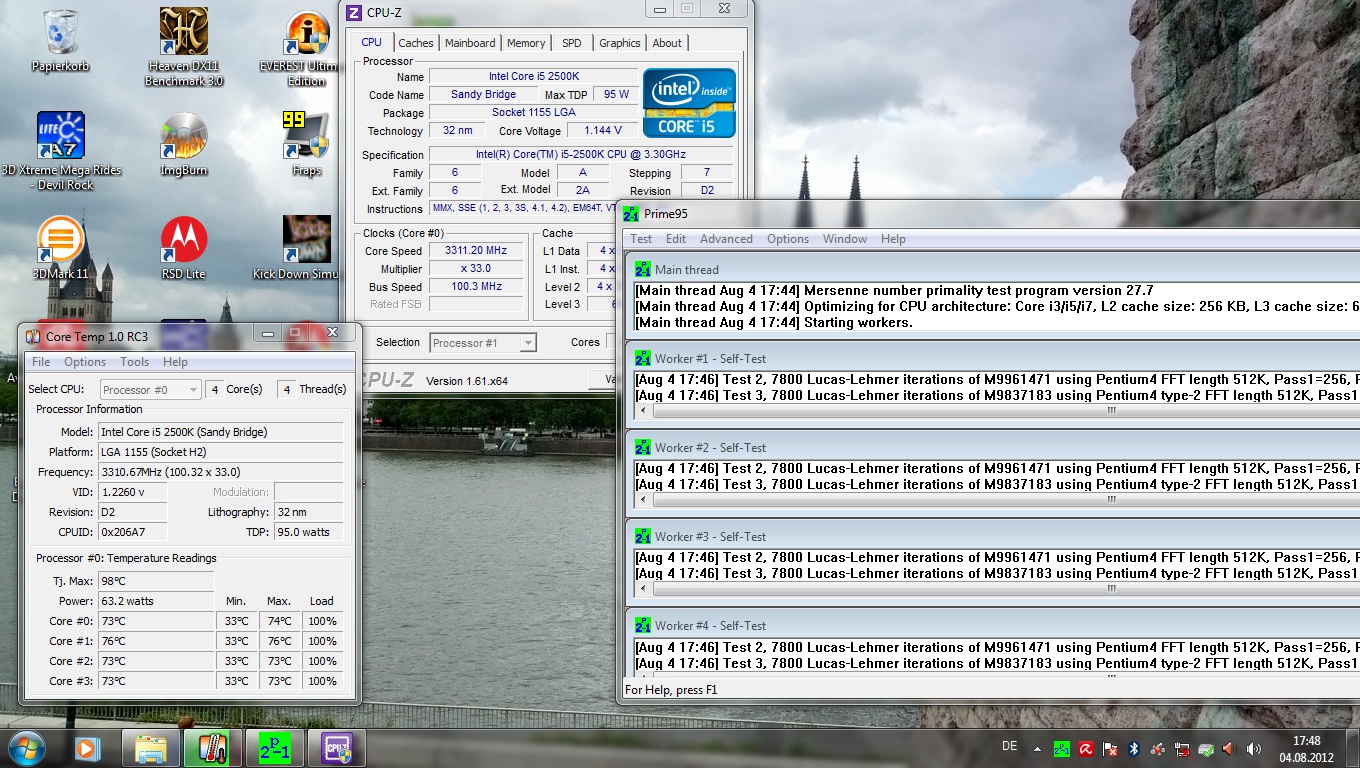Click the CPU-Z title bar Z icon
This screenshot has width=1360, height=768.
pos(353,12)
